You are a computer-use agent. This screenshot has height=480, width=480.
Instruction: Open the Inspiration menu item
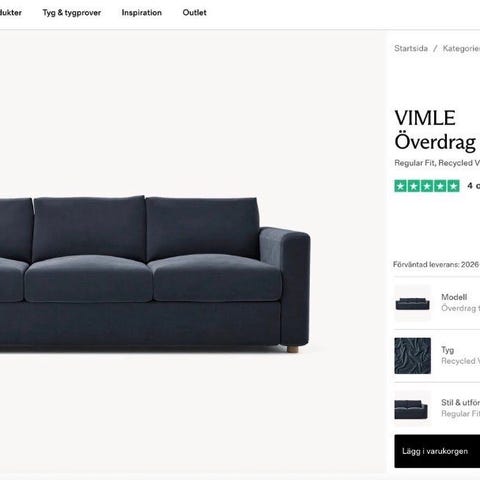pyautogui.click(x=142, y=13)
